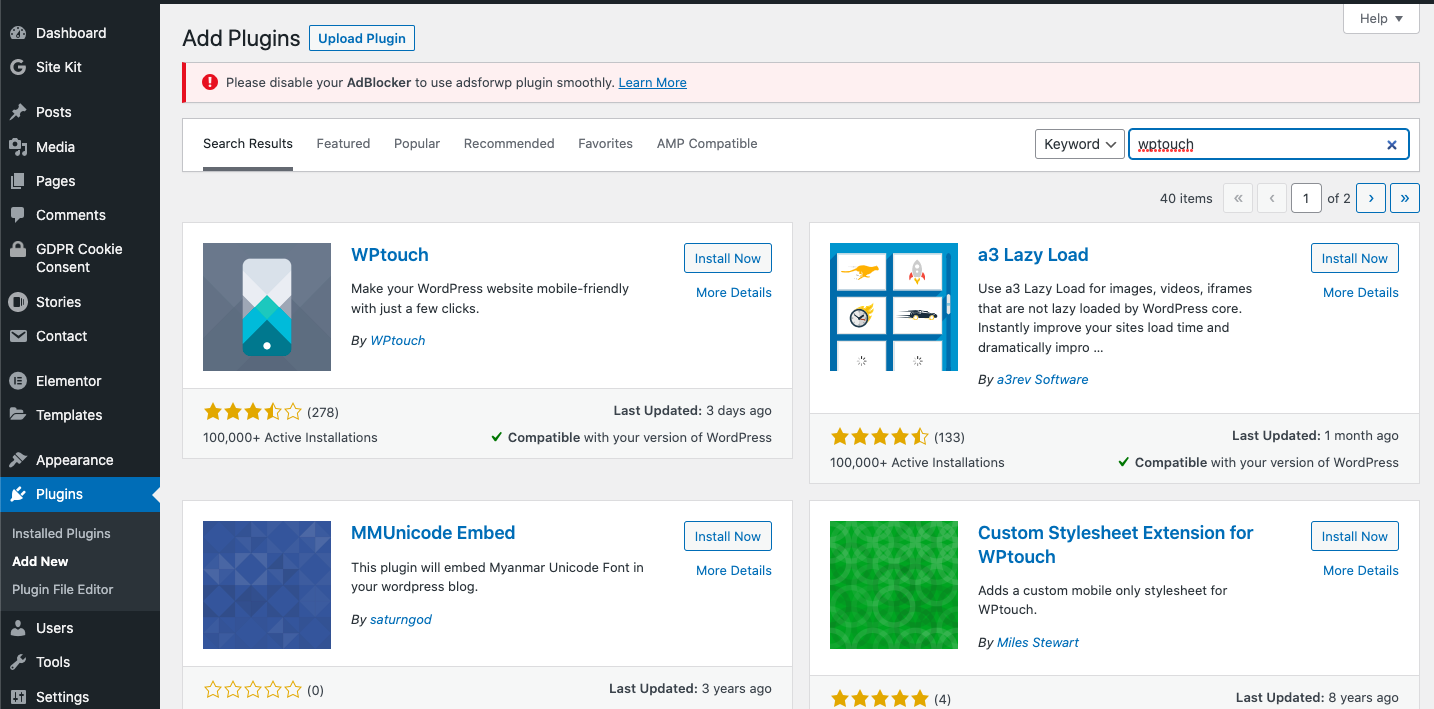Click the Custom Stylesheet Extension green thumbnail

click(894, 585)
